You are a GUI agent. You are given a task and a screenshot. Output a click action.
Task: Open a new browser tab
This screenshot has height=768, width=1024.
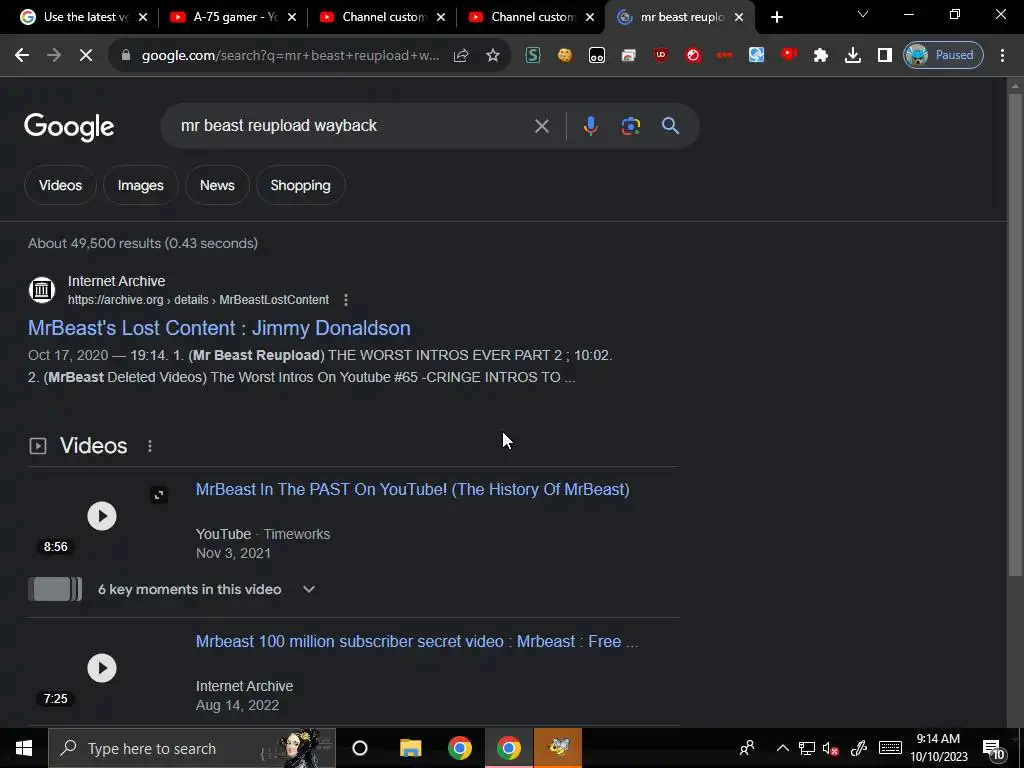coord(776,18)
